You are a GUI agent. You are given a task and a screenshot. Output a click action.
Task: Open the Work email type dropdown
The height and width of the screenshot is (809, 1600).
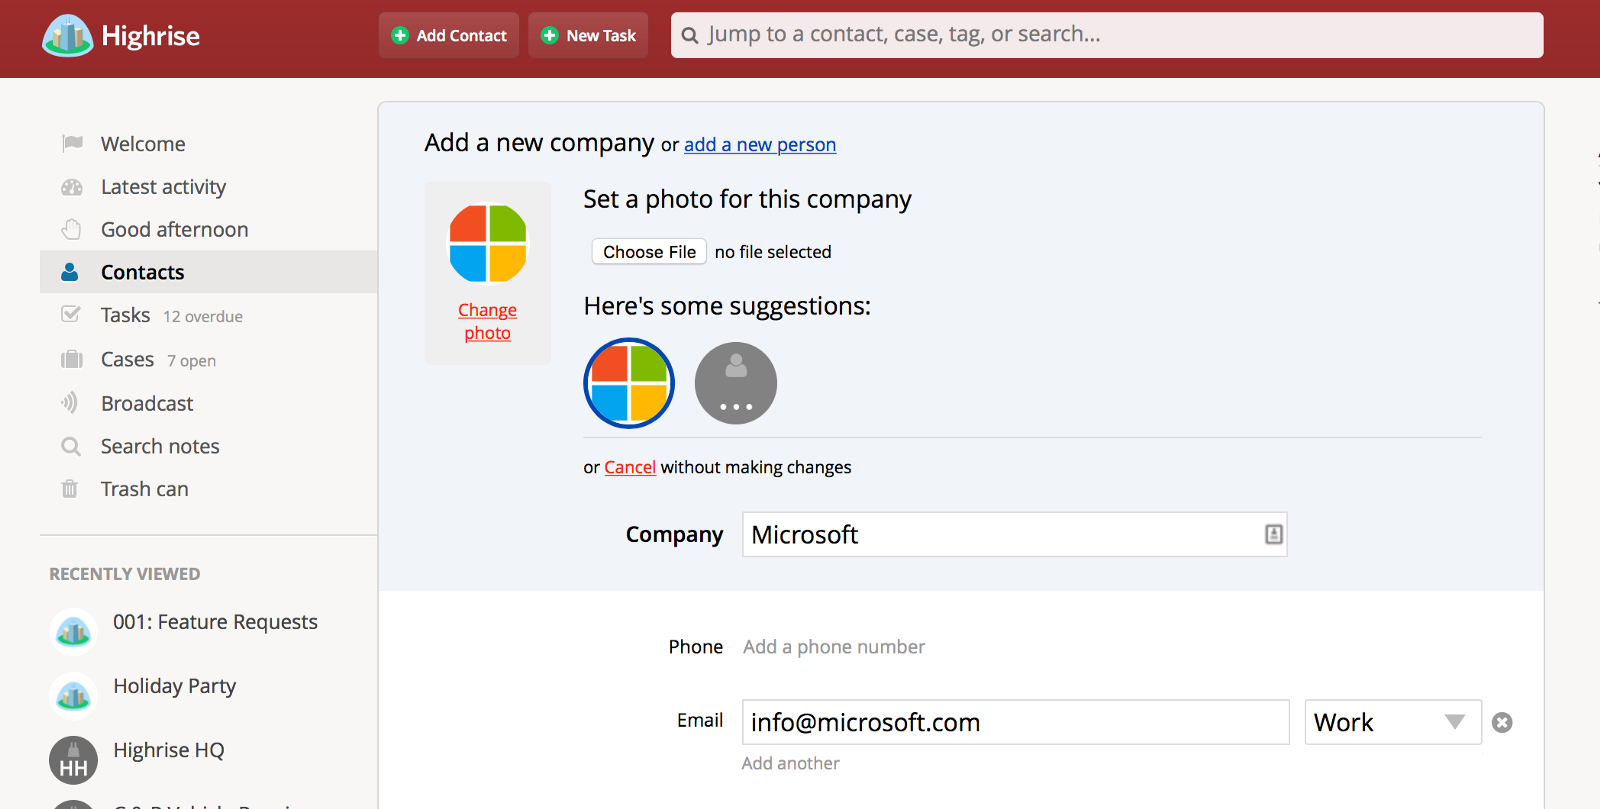[1392, 722]
